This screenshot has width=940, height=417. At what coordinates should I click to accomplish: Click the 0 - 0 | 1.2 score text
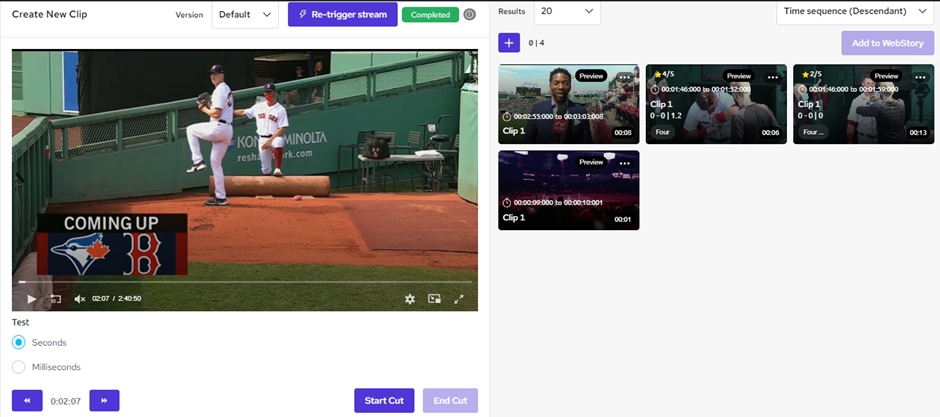(668, 115)
